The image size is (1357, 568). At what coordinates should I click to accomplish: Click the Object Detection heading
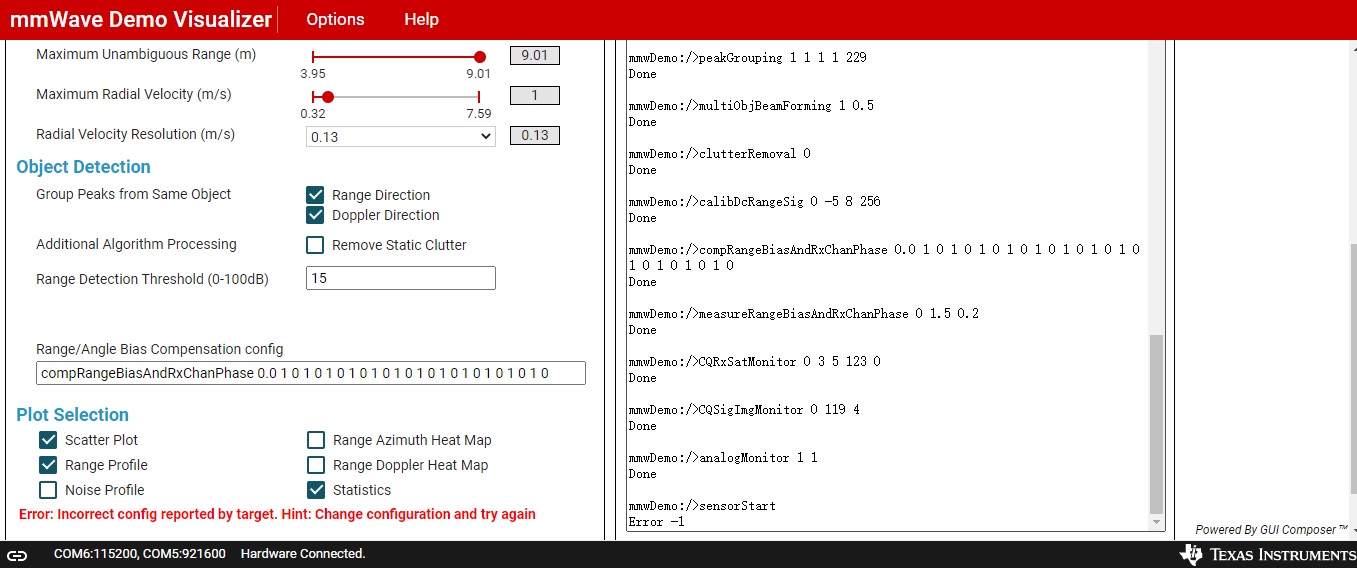tap(84, 167)
